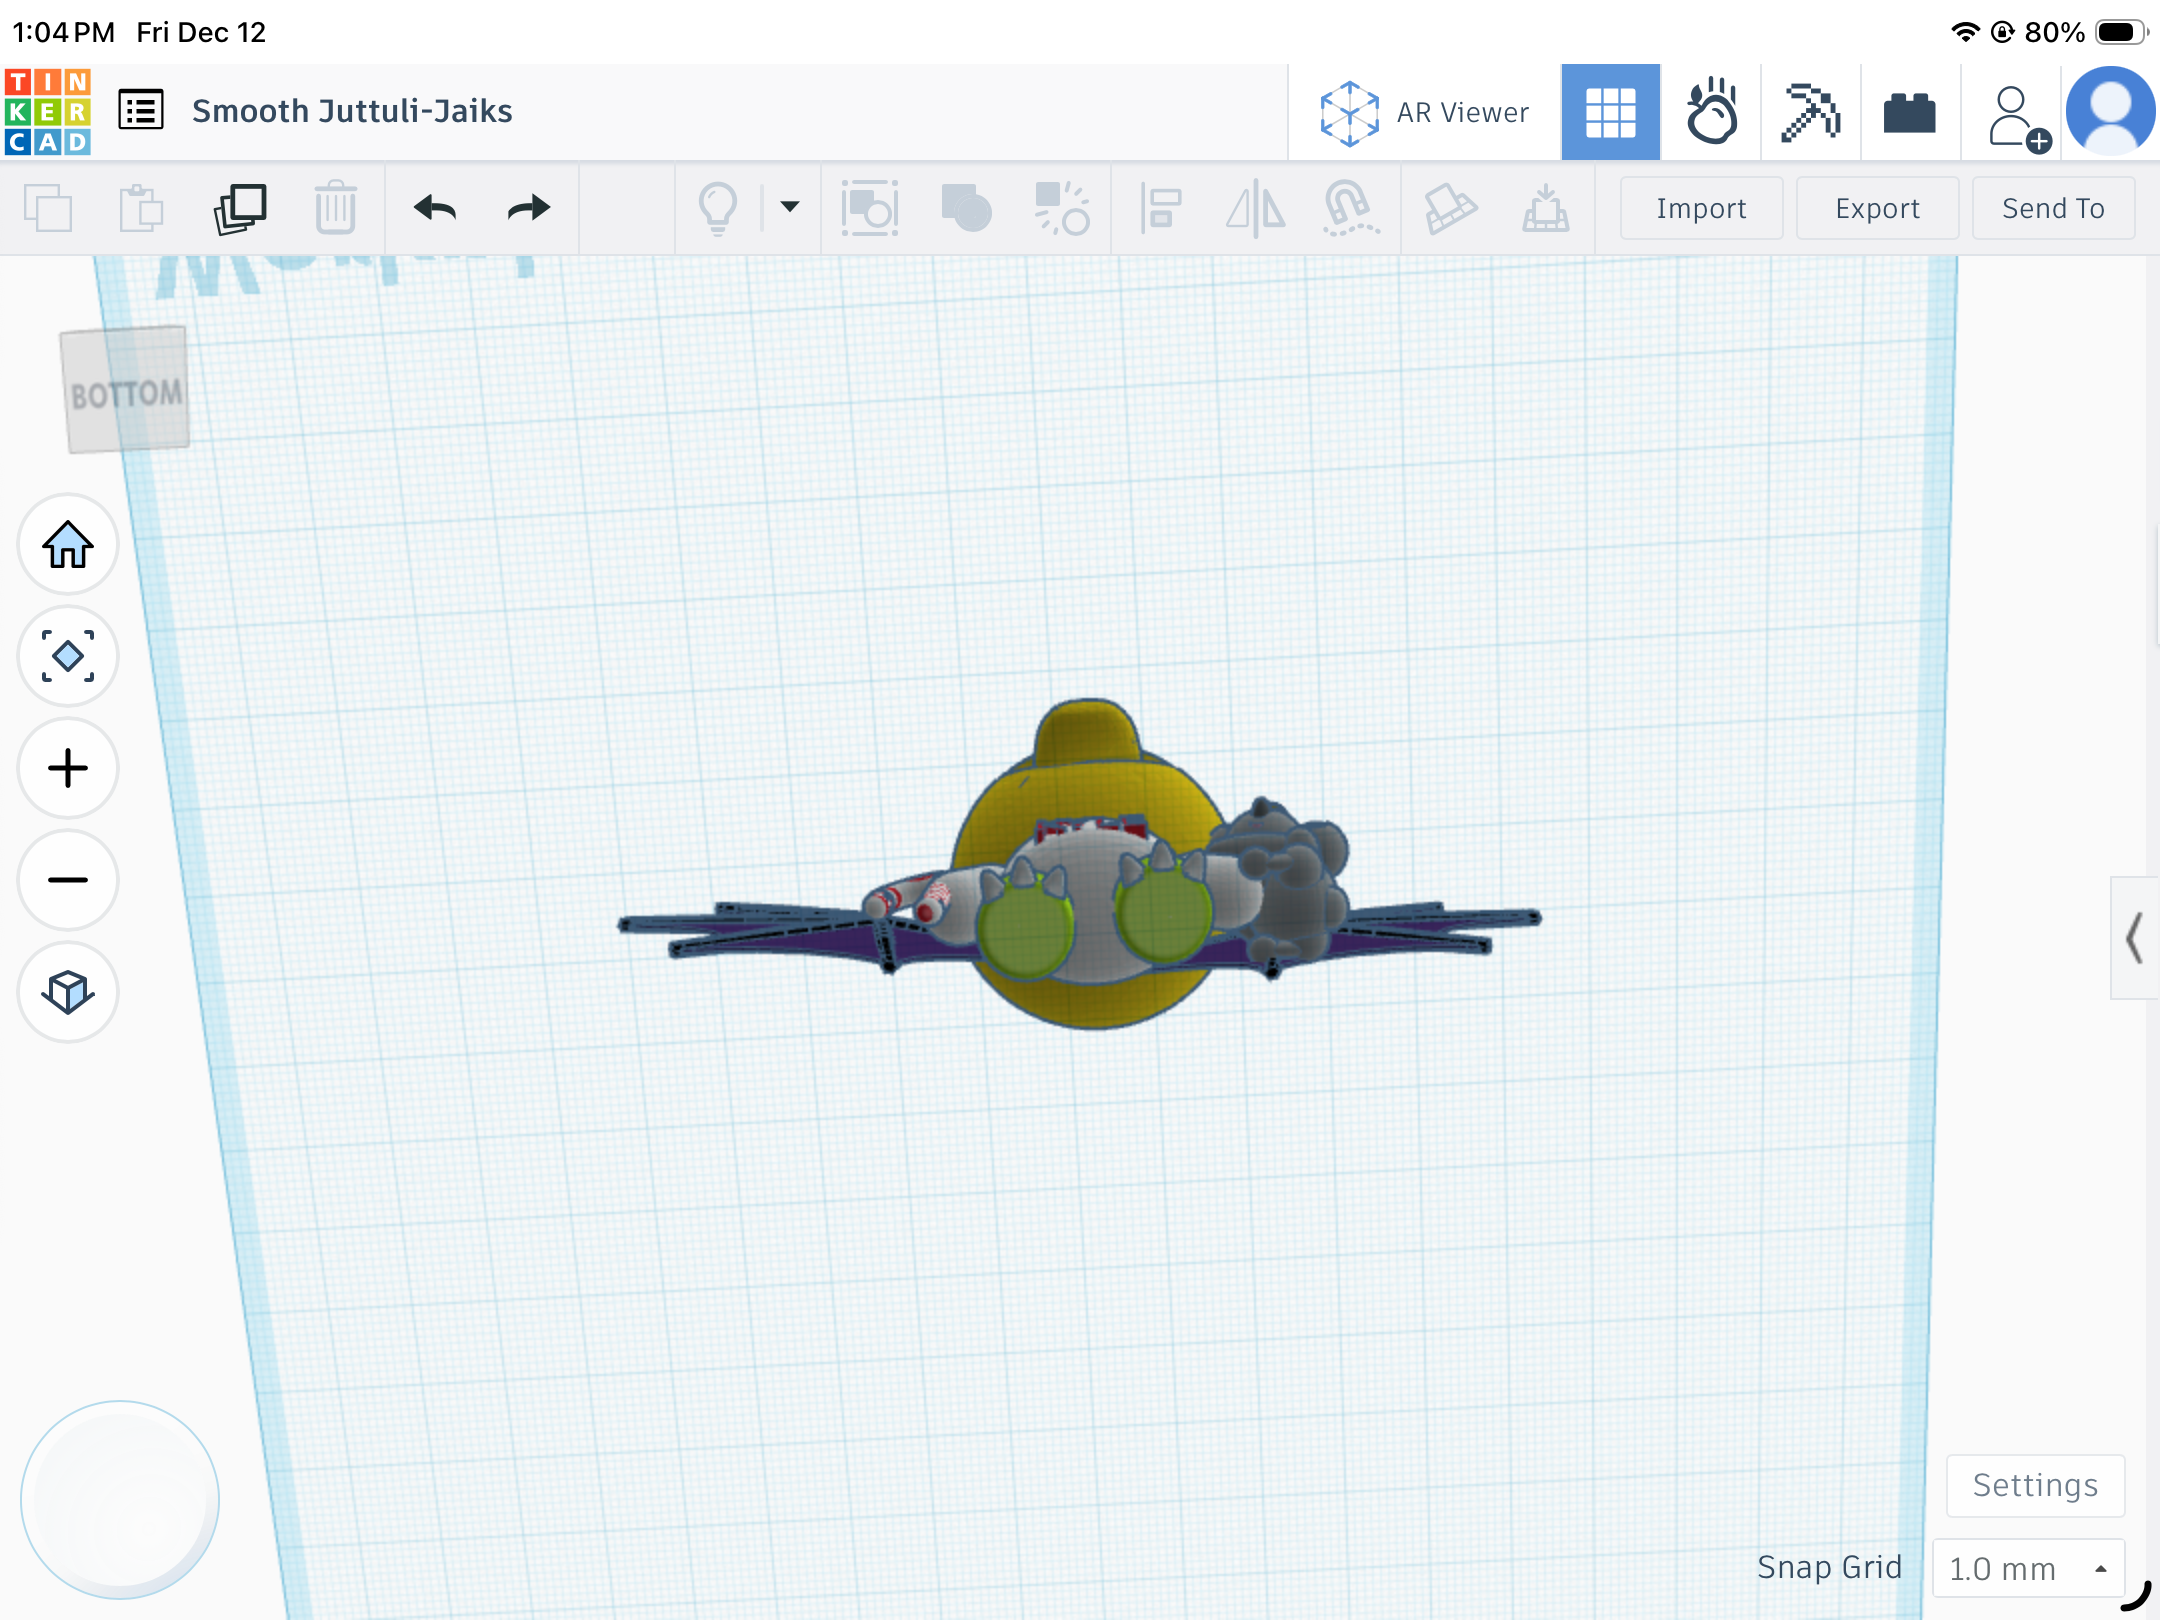This screenshot has height=1620, width=2160.
Task: Fit all shapes in view
Action: 68,656
